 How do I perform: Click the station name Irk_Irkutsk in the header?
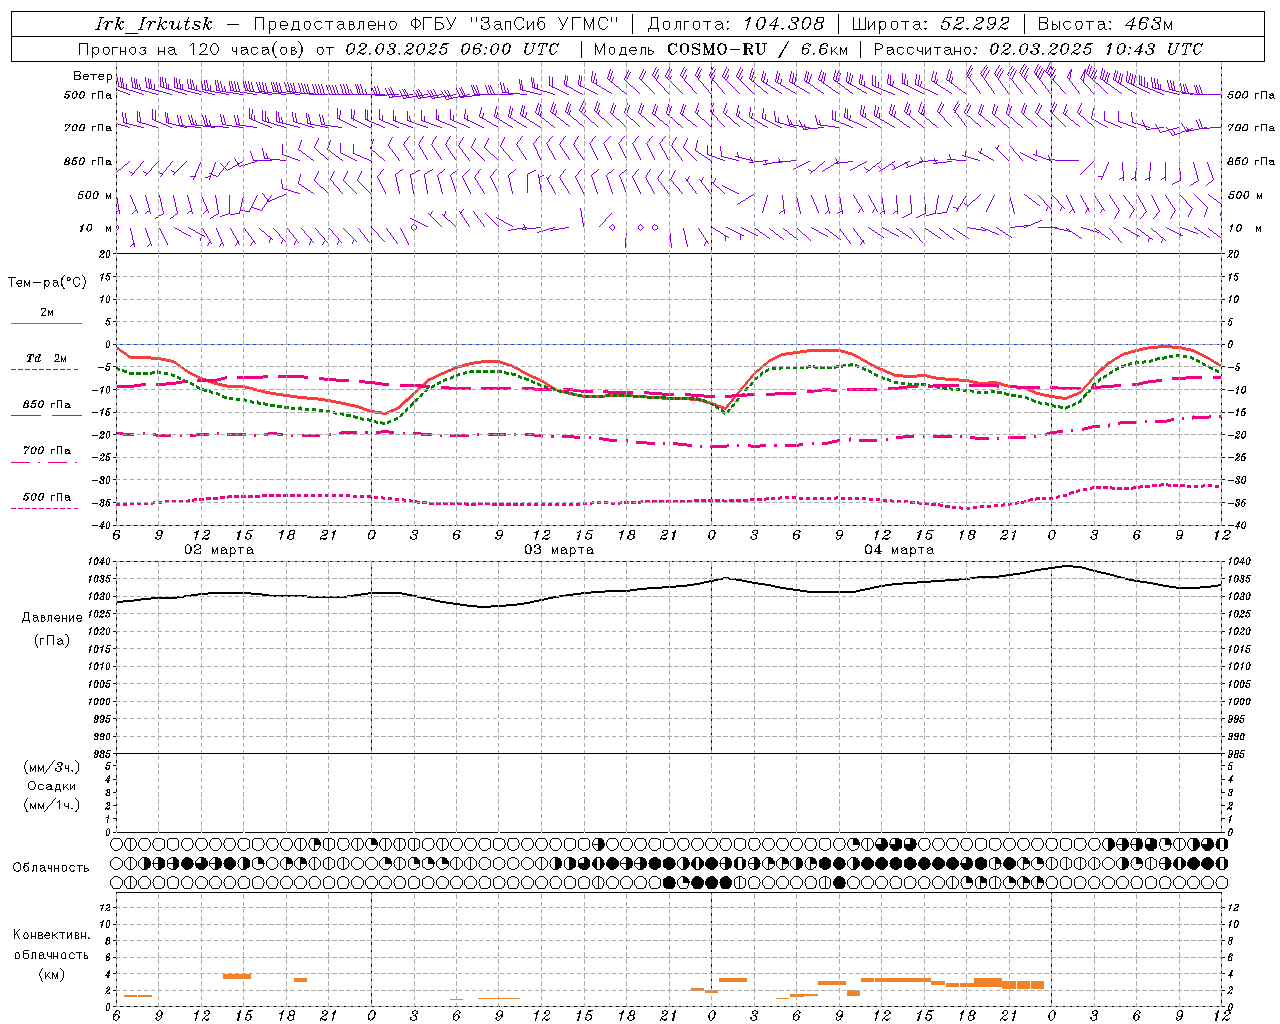point(154,24)
